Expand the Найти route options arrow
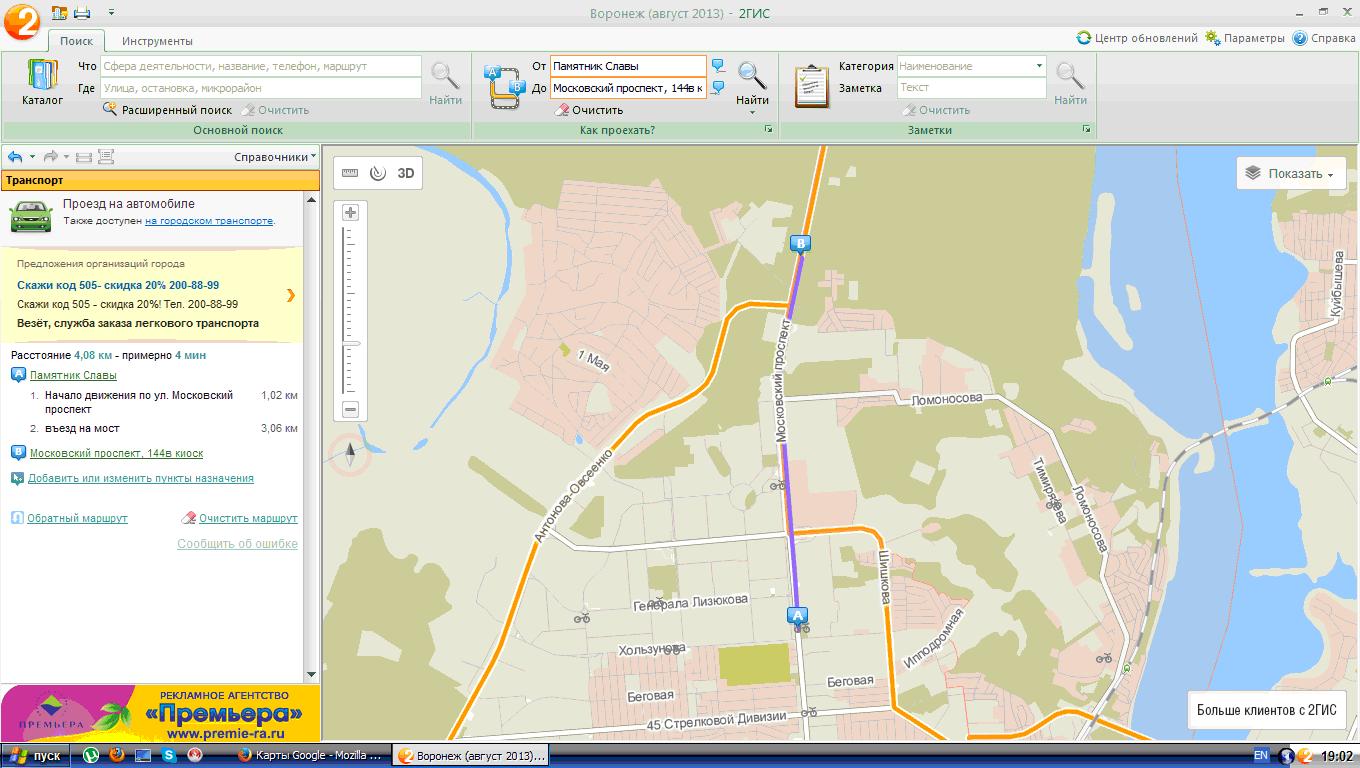Viewport: 1360px width, 768px height. point(752,112)
